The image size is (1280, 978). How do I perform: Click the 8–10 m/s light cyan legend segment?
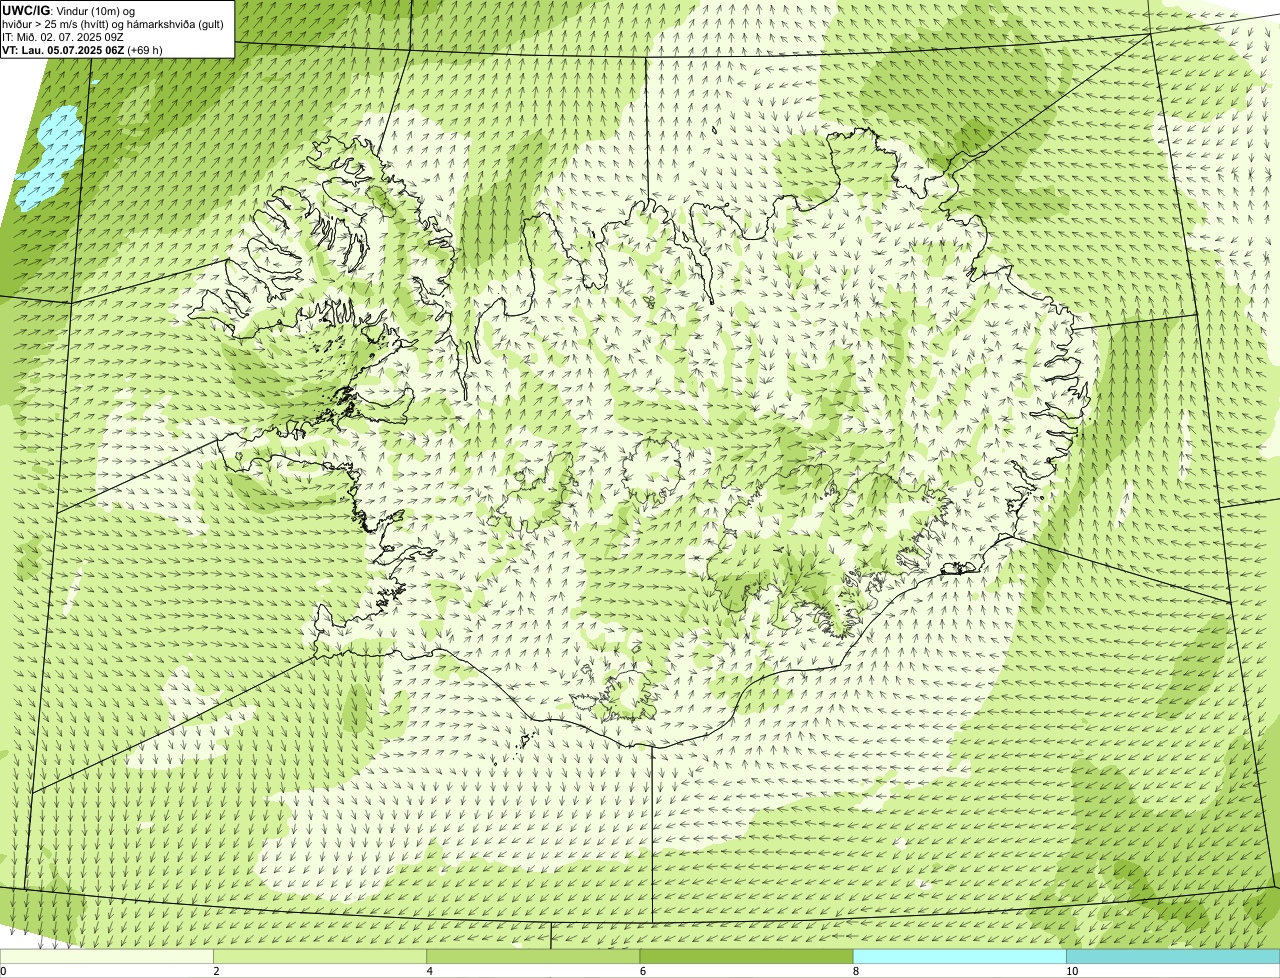(959, 957)
